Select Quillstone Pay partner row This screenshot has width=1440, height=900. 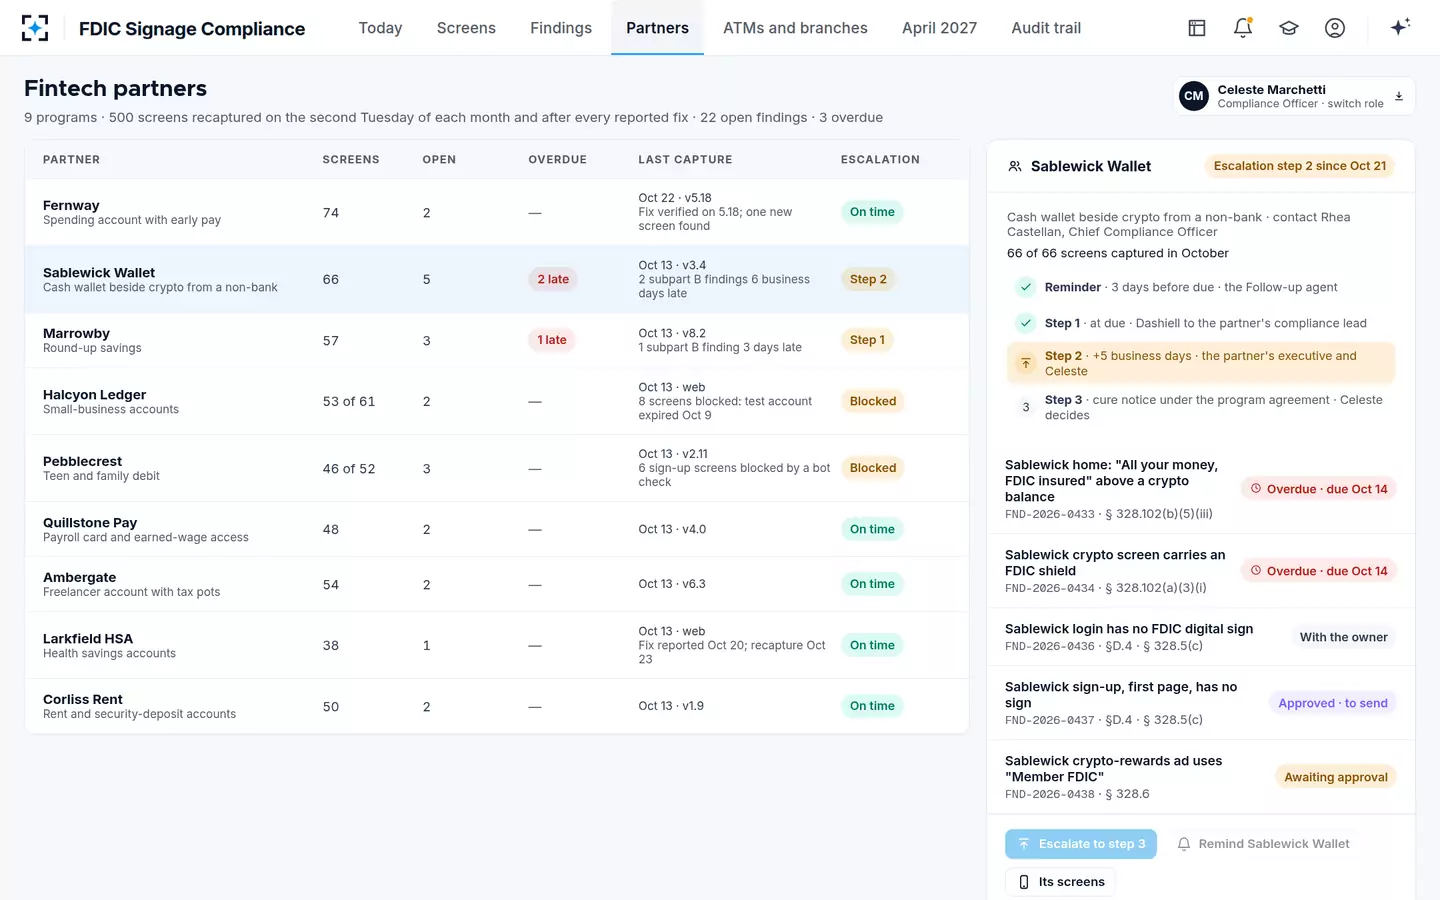coord(497,529)
